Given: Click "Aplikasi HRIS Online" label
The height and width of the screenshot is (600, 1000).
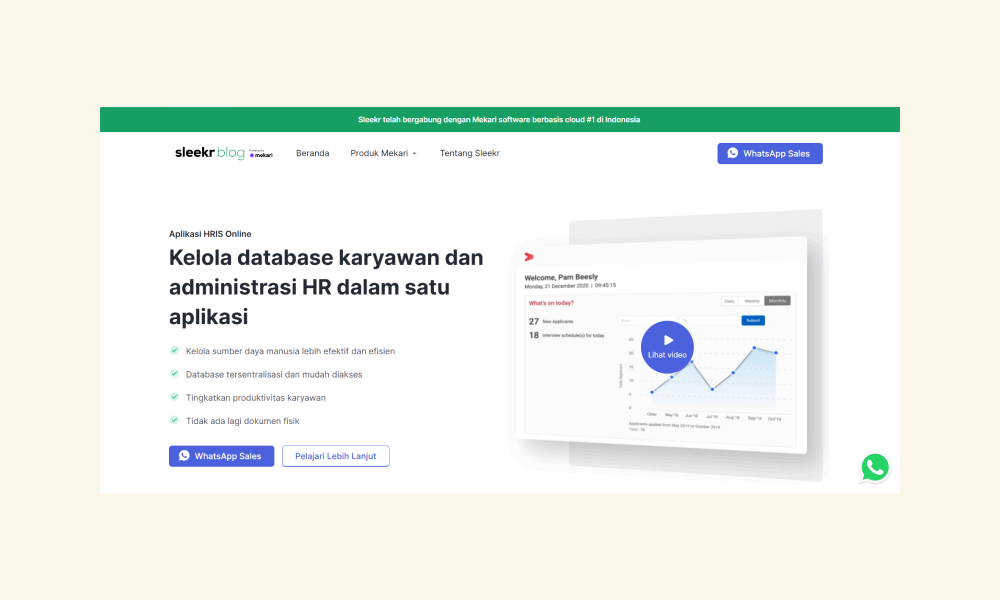Looking at the screenshot, I should click(210, 234).
